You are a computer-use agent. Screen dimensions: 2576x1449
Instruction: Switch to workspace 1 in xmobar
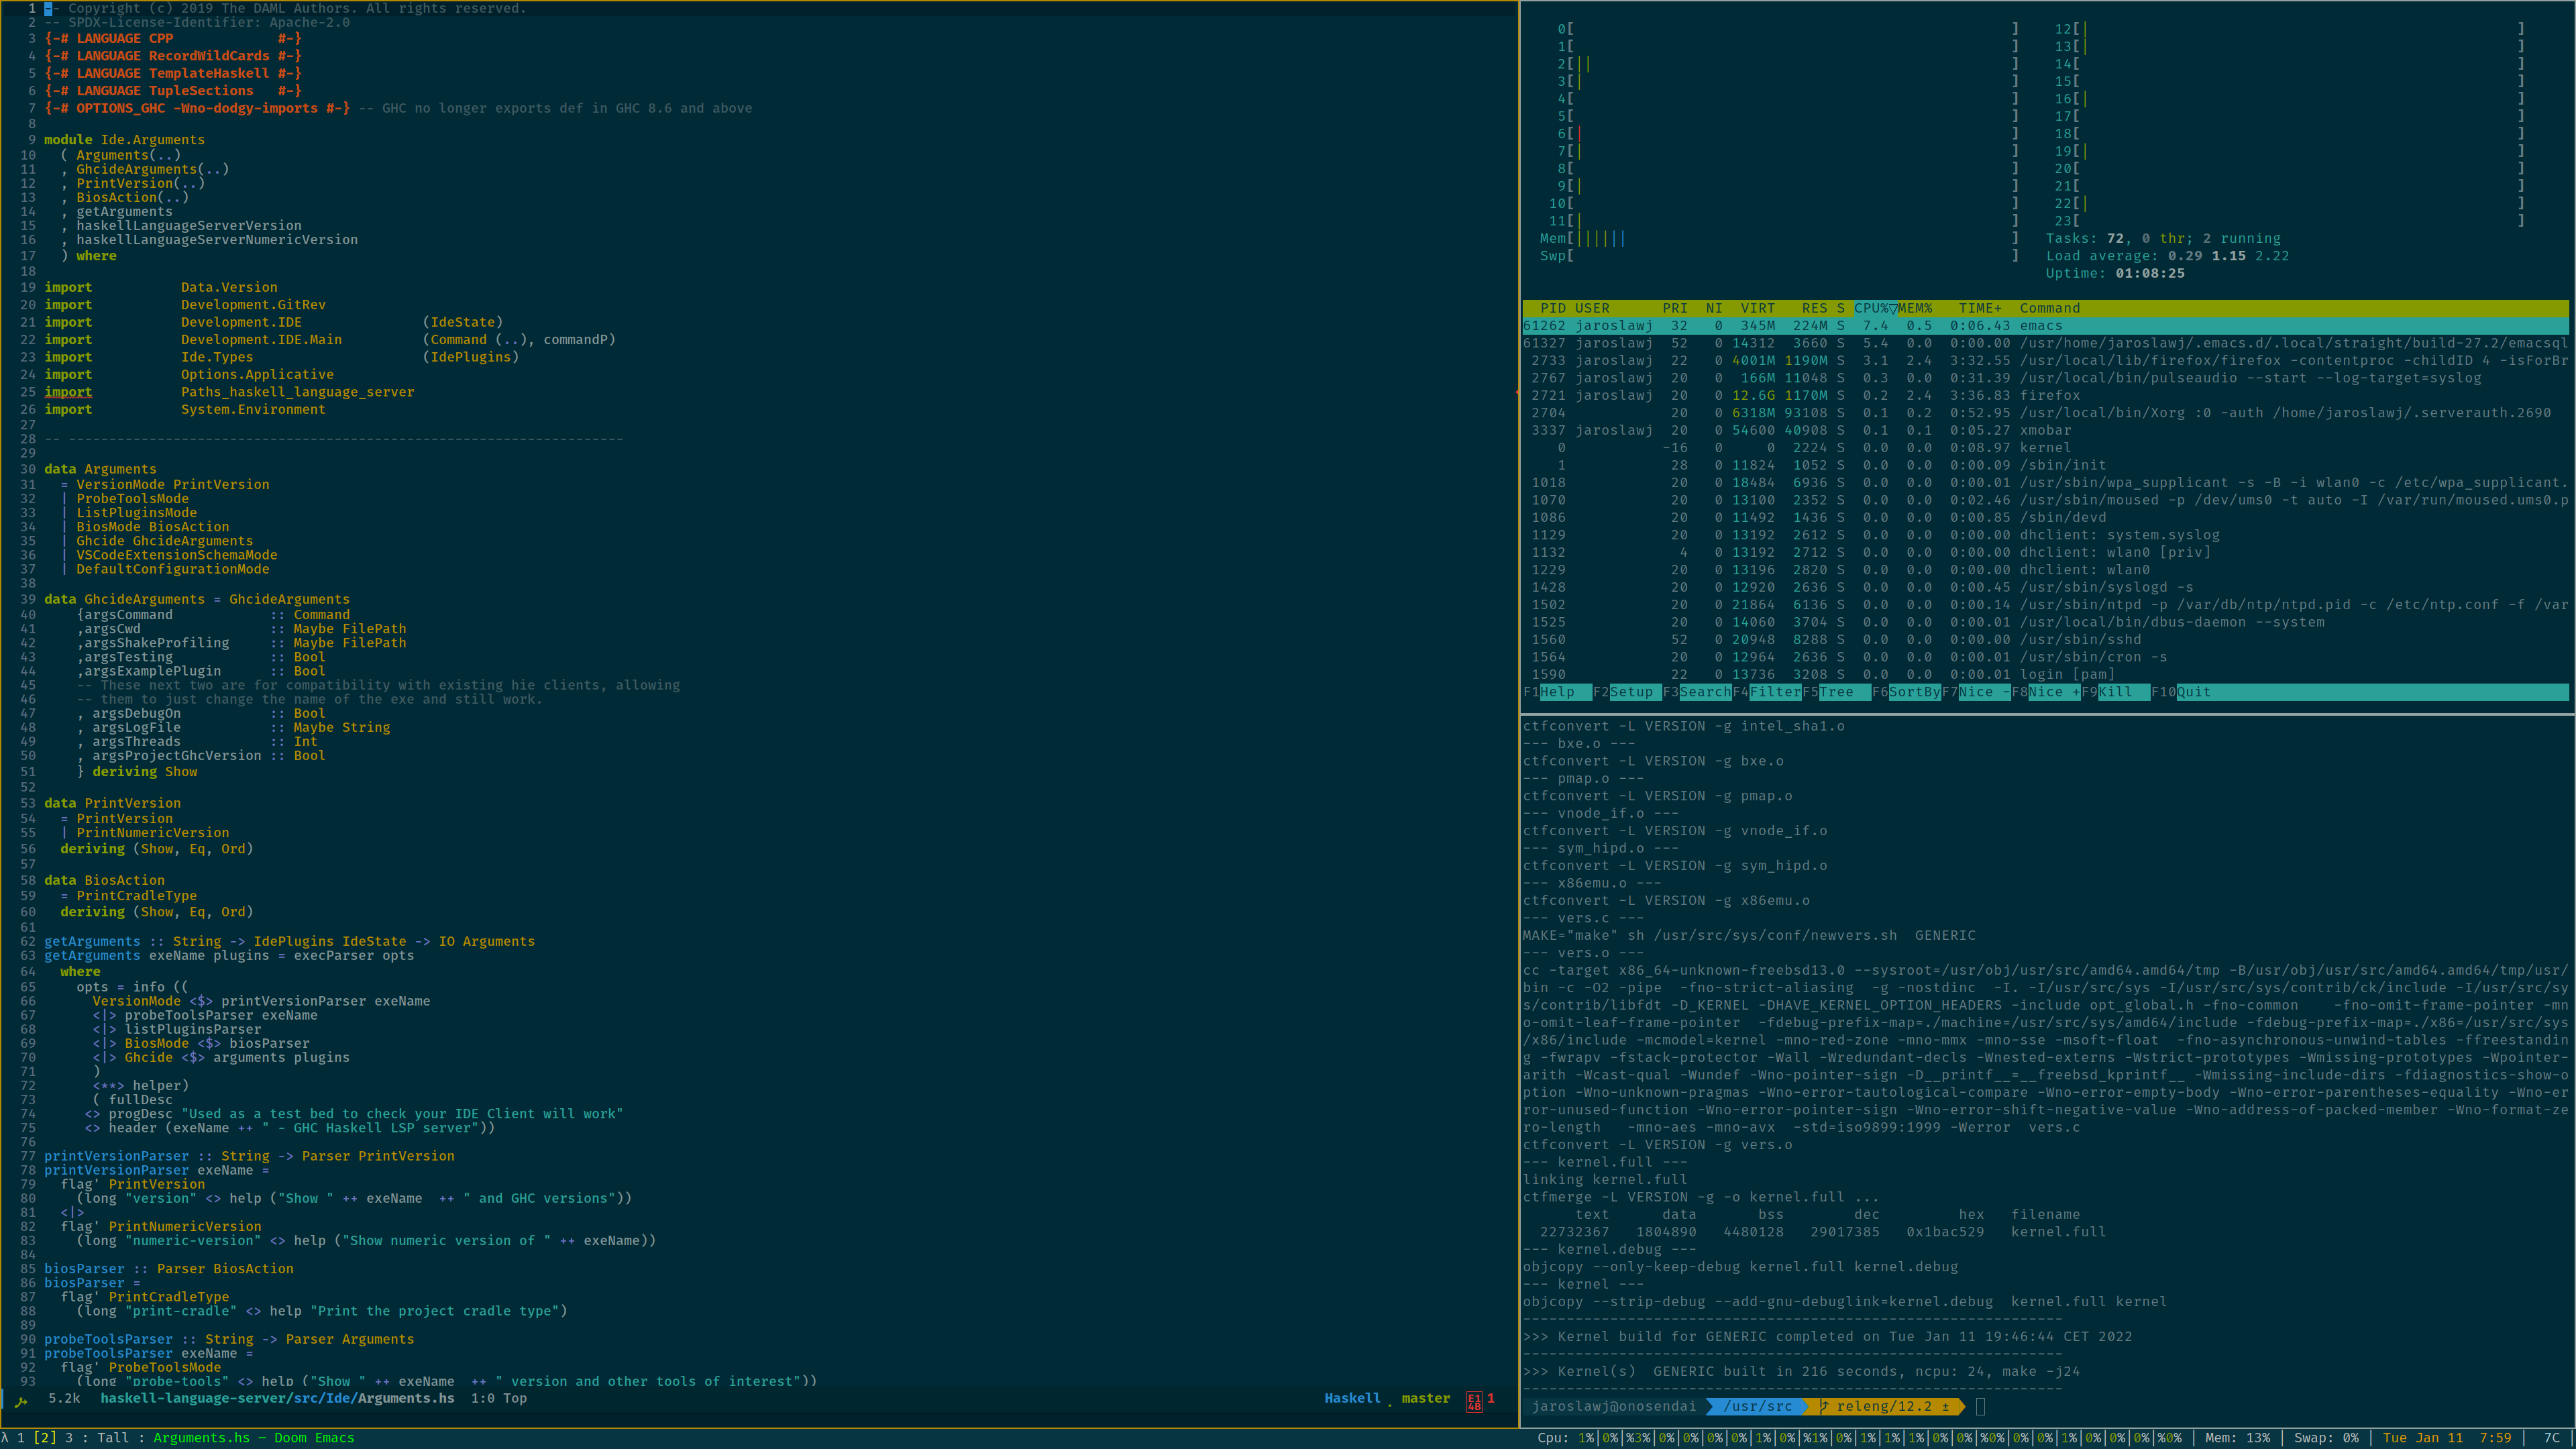tap(21, 1438)
